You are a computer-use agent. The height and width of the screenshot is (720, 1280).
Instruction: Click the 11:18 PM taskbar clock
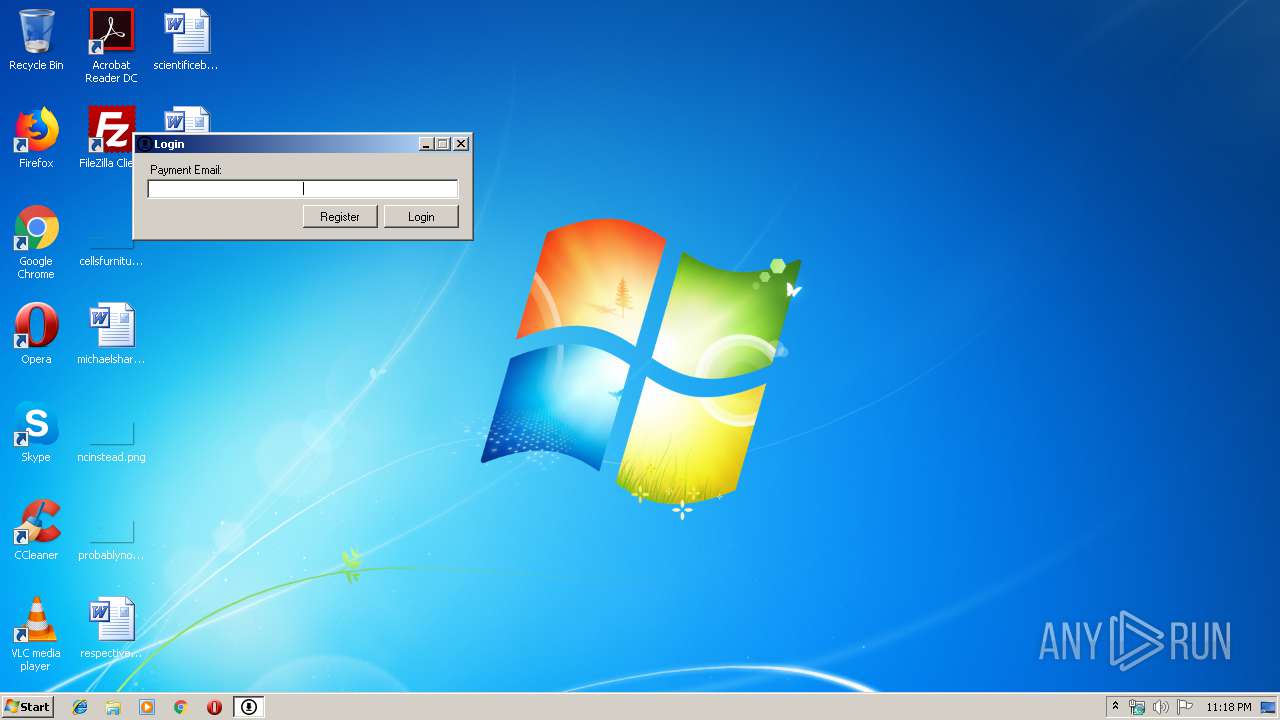click(1228, 707)
